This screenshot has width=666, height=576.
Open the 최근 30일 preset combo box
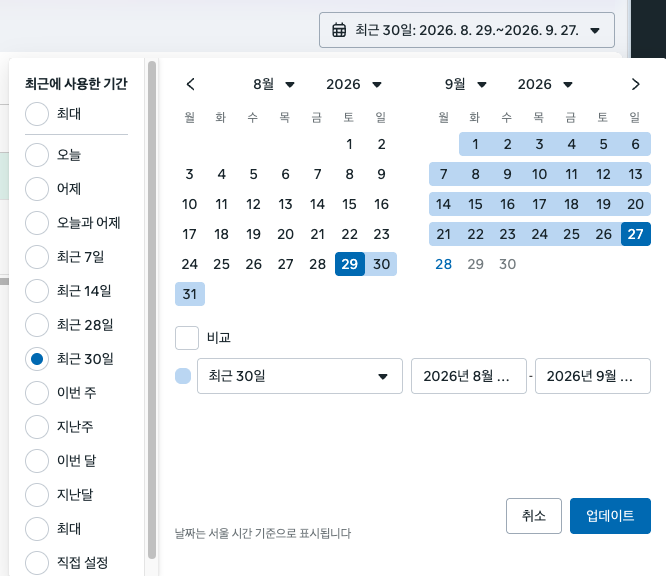(299, 376)
